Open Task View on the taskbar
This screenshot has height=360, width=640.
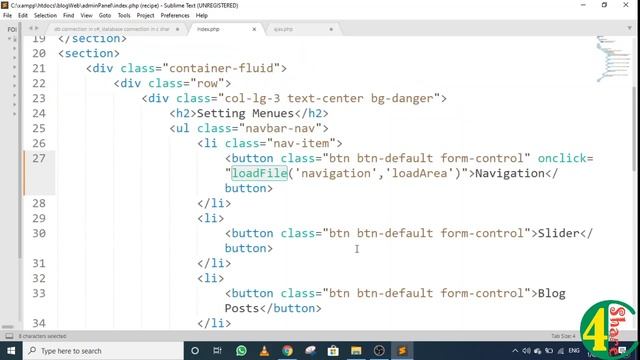pyautogui.click(x=217, y=351)
